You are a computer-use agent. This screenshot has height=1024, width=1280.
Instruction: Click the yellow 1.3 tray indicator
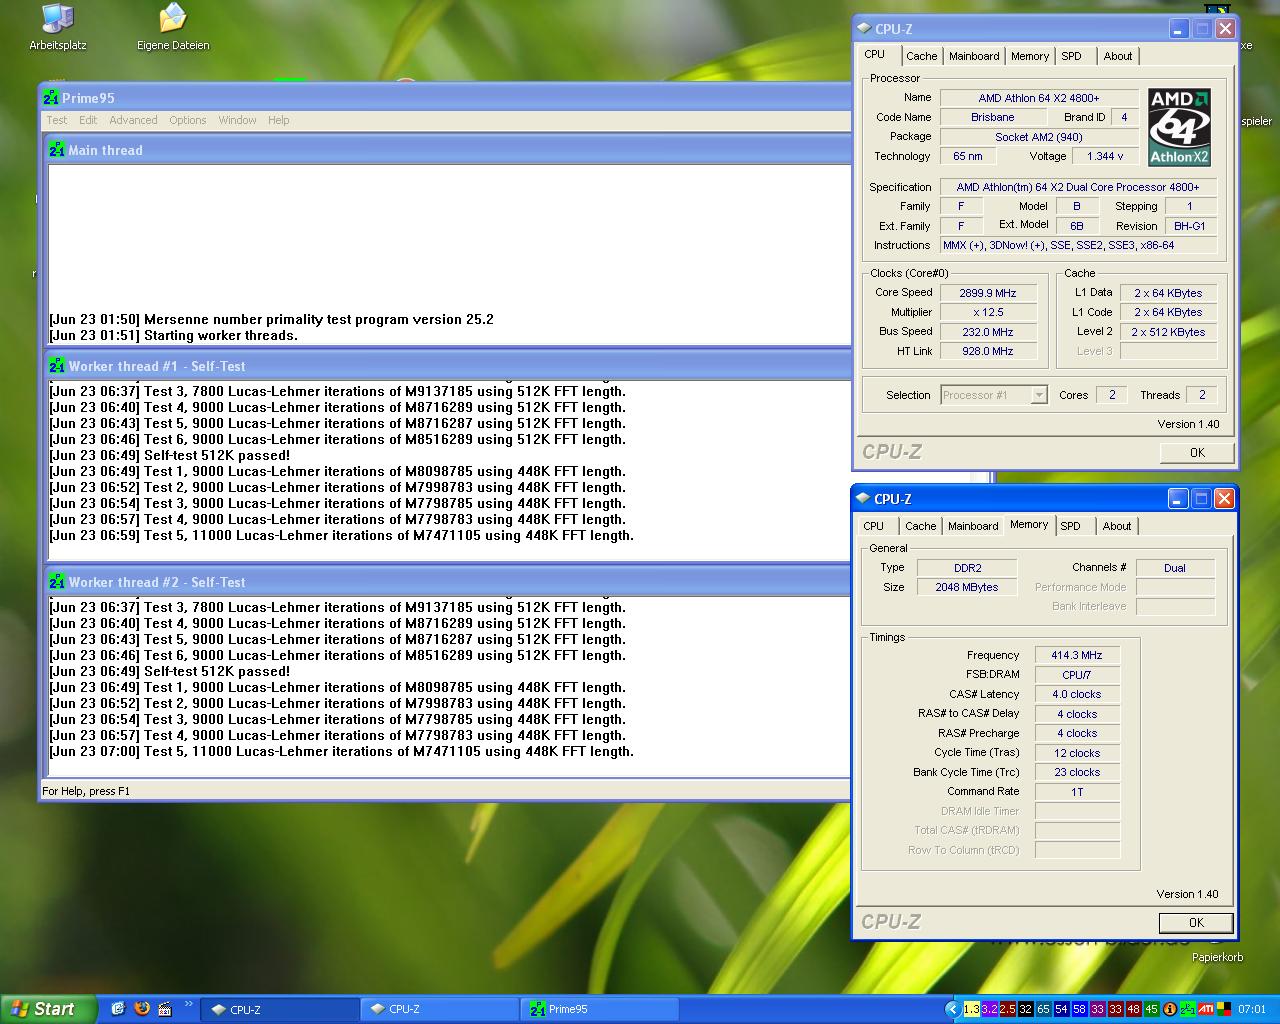coord(971,1009)
